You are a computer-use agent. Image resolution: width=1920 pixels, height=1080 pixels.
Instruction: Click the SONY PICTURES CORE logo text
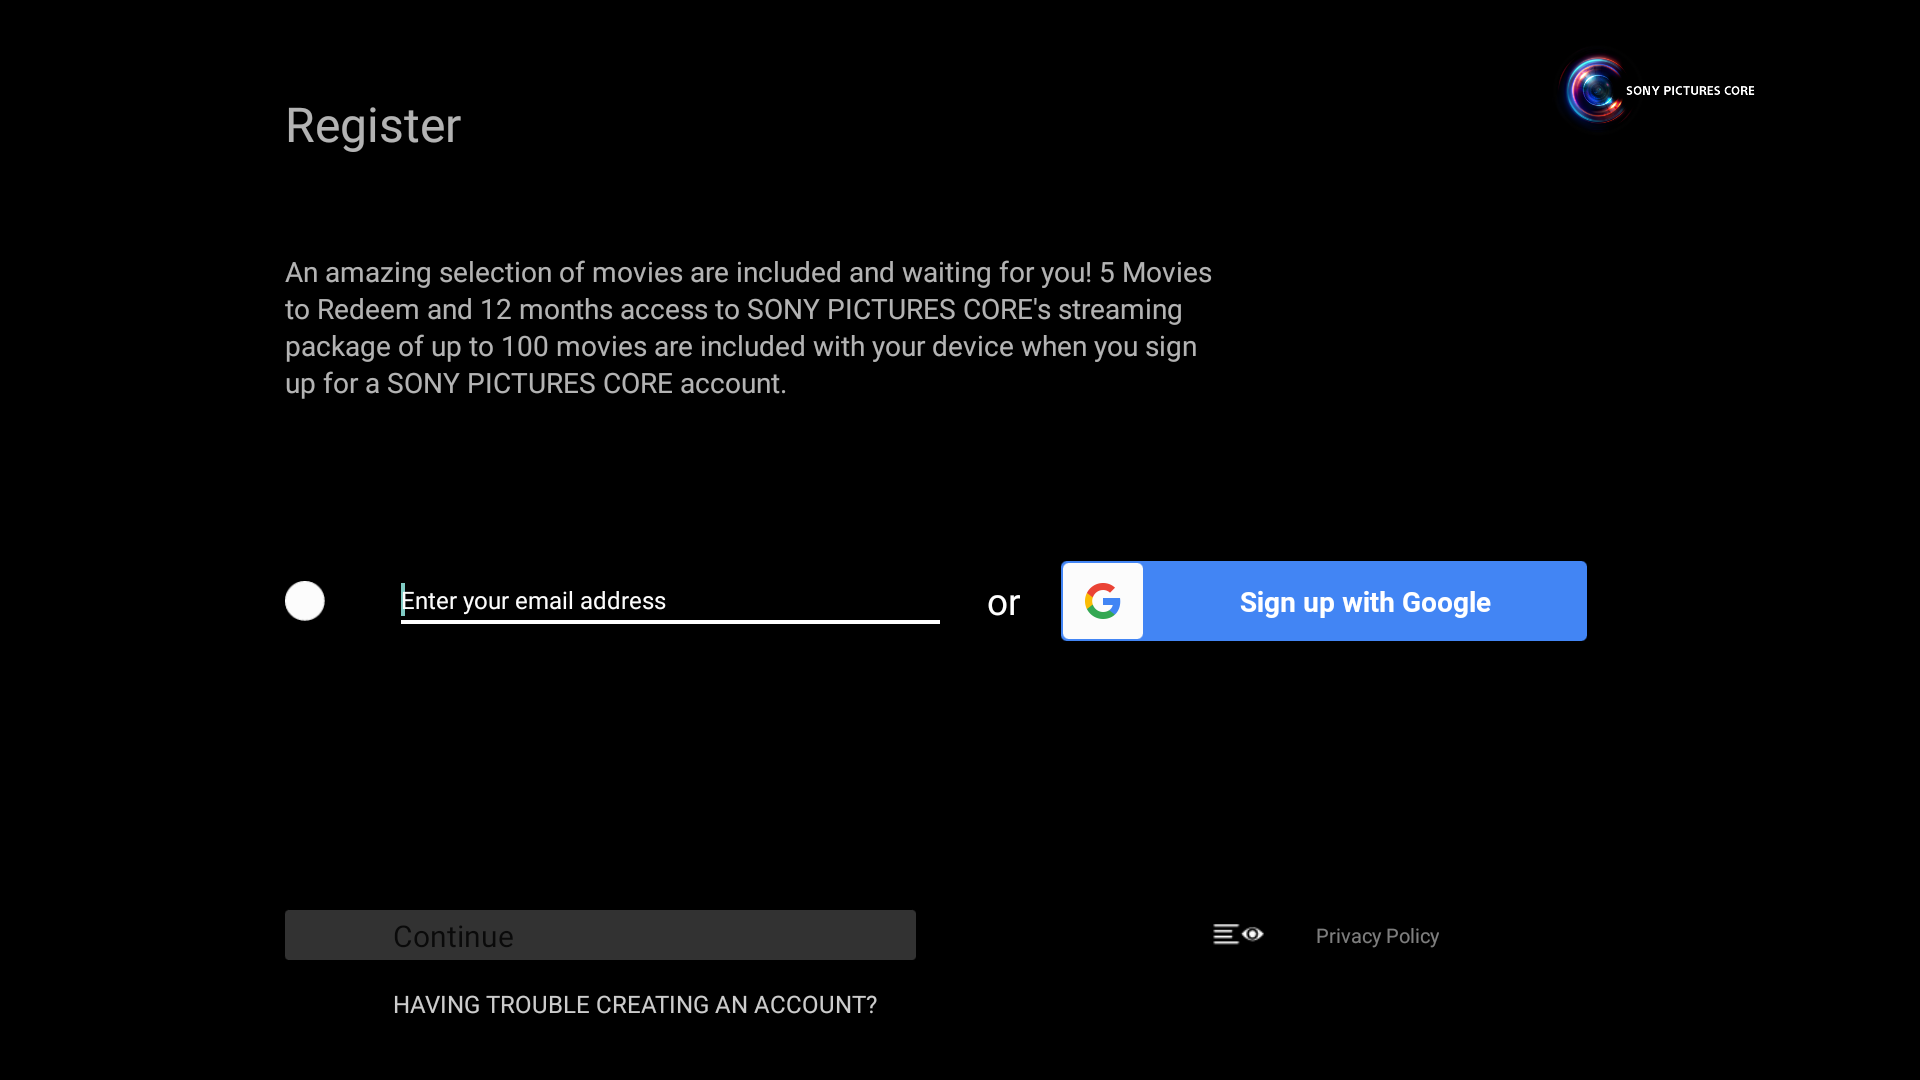tap(1689, 91)
